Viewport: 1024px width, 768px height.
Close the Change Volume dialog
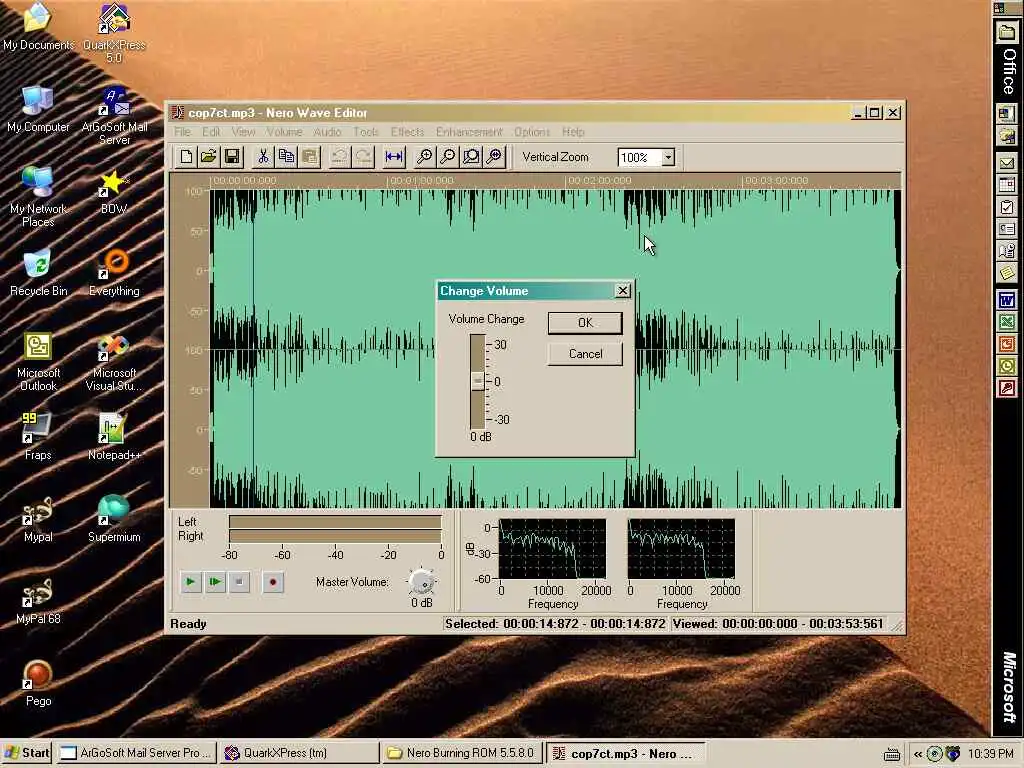click(x=622, y=291)
